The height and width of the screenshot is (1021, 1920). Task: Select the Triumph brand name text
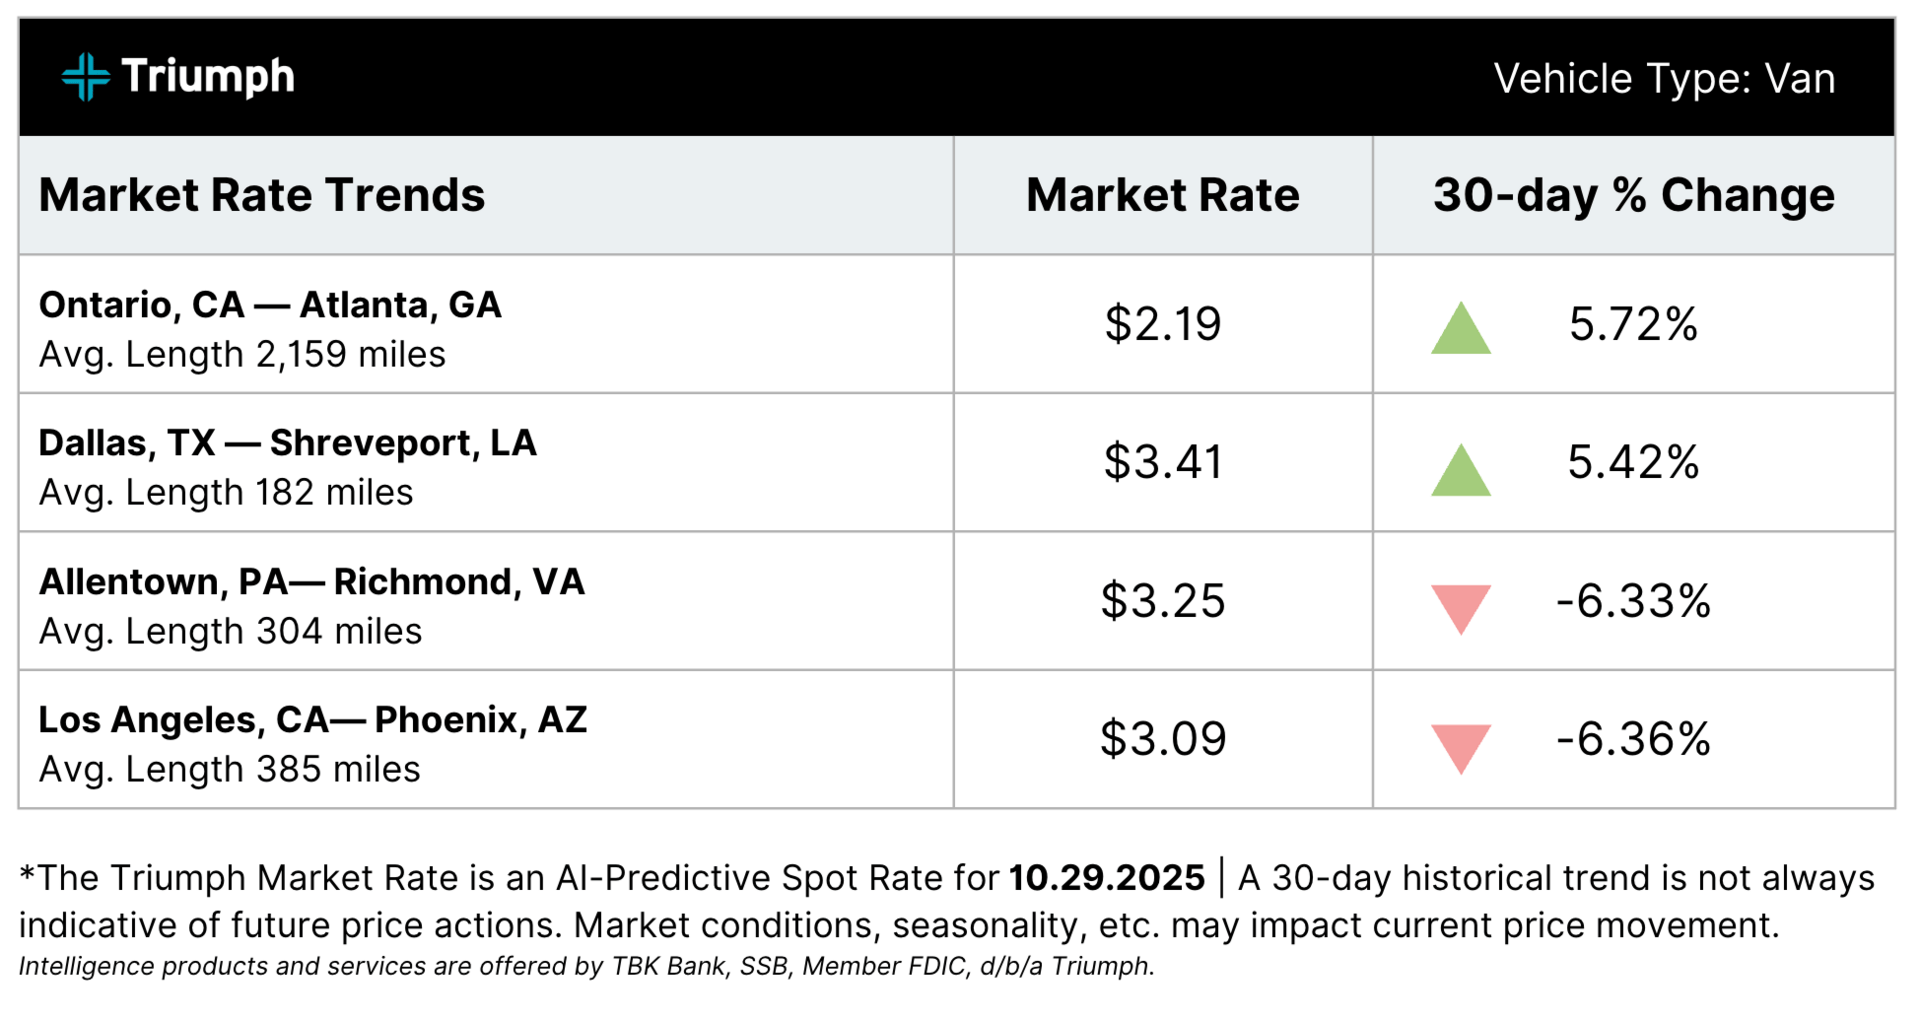208,77
